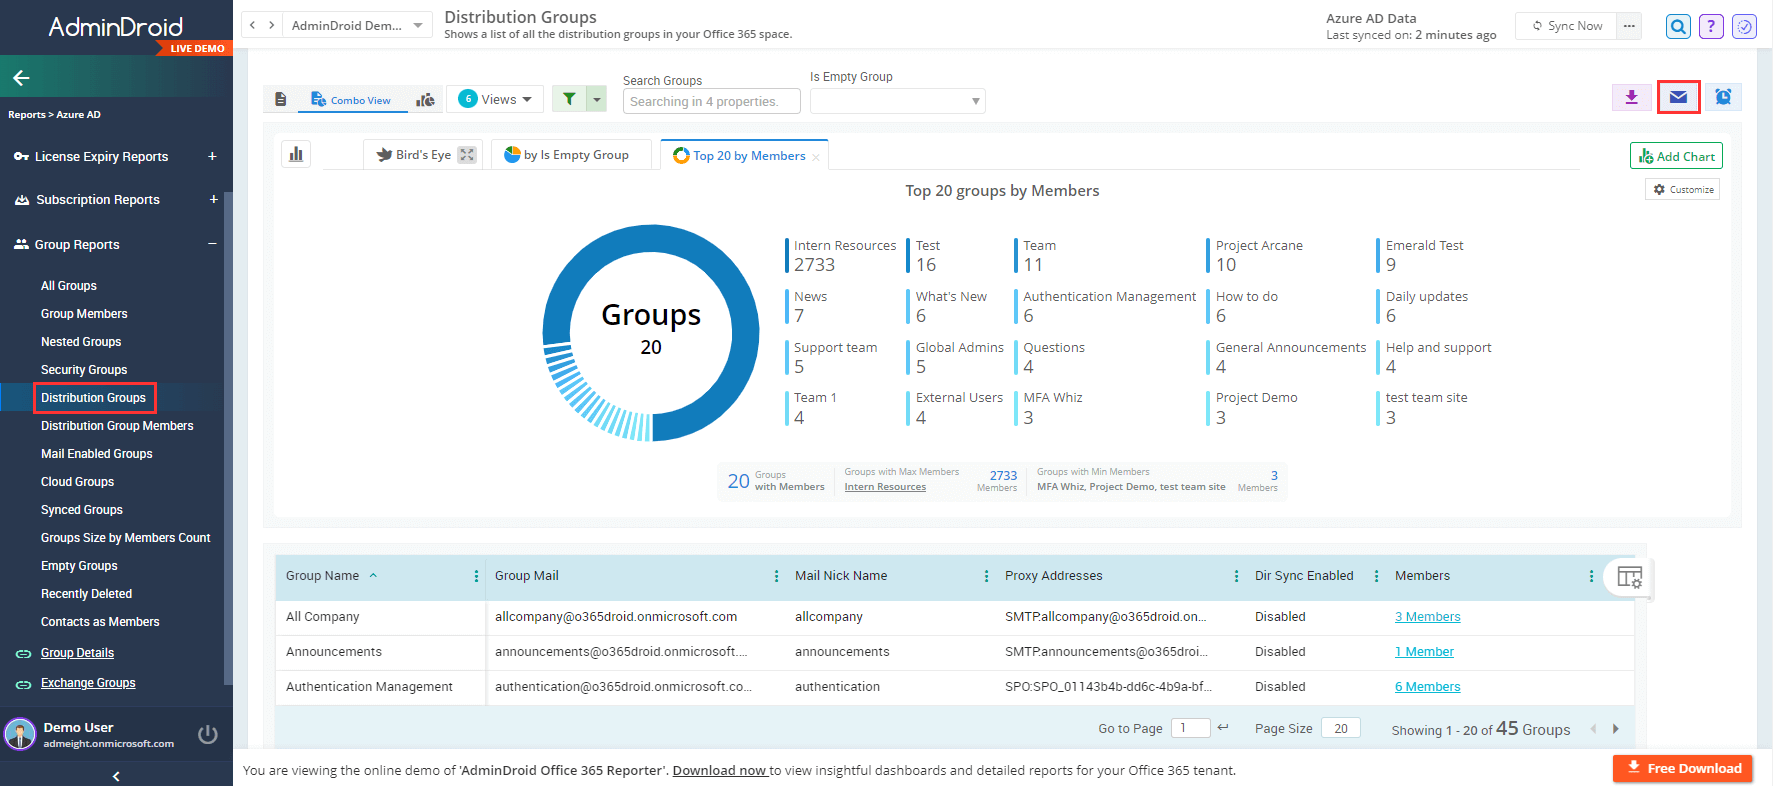Viewport: 1773px width, 786px height.
Task: Click the schedule alarm clock icon
Action: [x=1723, y=97]
